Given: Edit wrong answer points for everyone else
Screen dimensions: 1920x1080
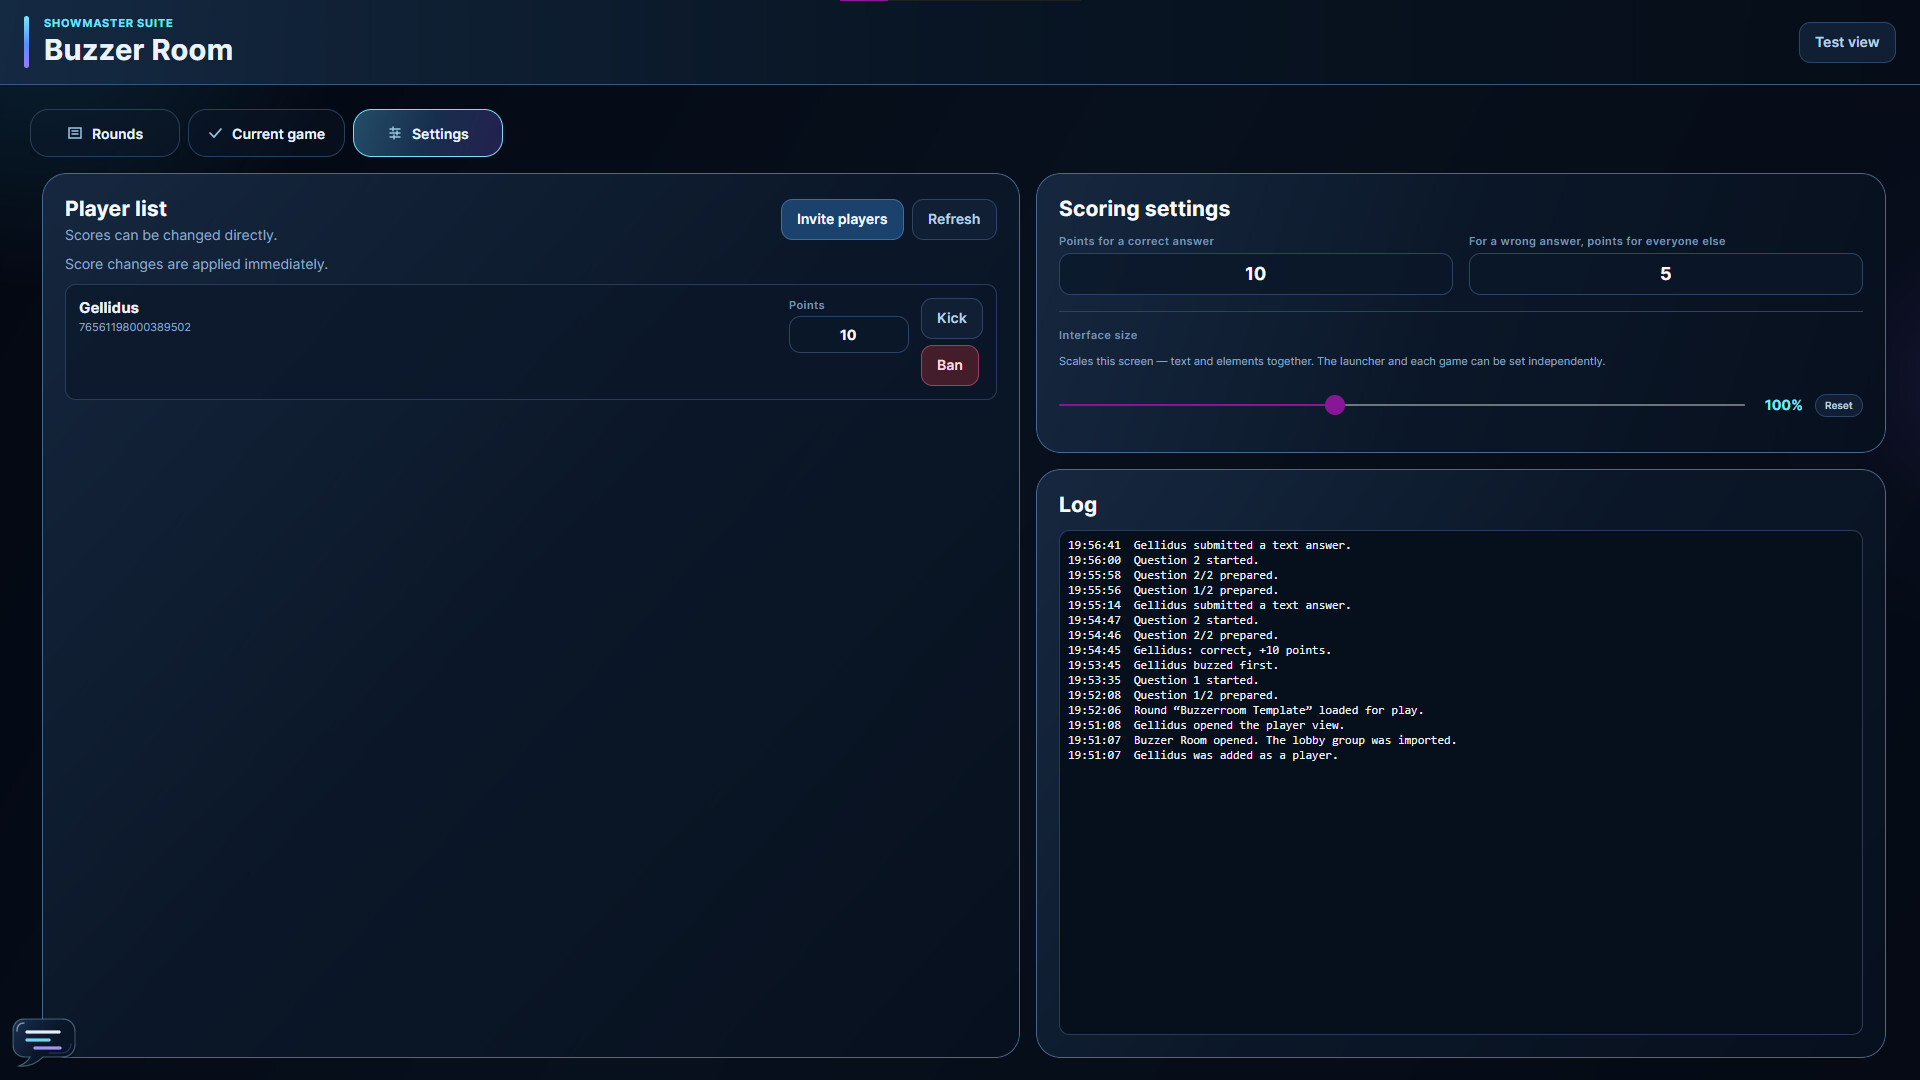Looking at the screenshot, I should [1665, 274].
